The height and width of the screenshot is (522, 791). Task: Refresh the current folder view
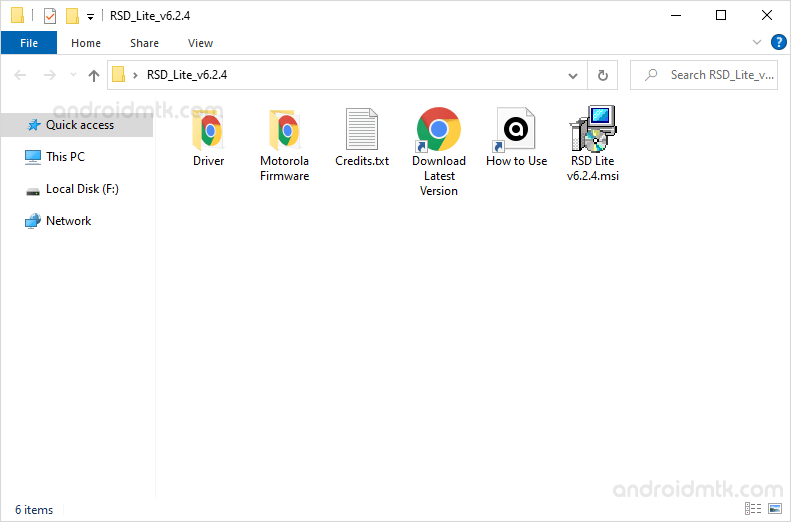602,75
